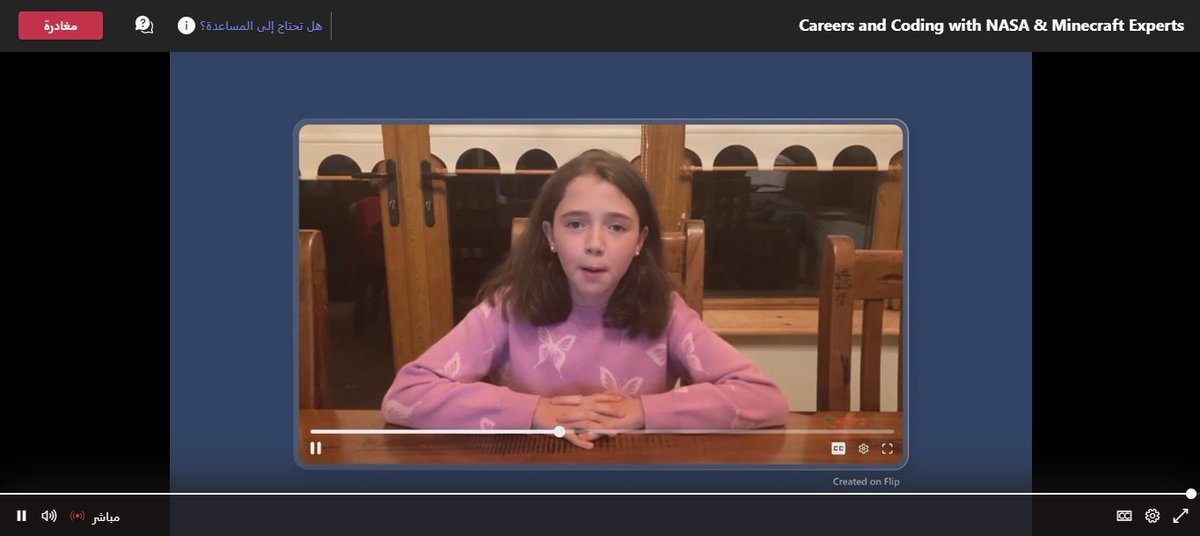Expand the embedded video to fullscreen

pyautogui.click(x=887, y=449)
